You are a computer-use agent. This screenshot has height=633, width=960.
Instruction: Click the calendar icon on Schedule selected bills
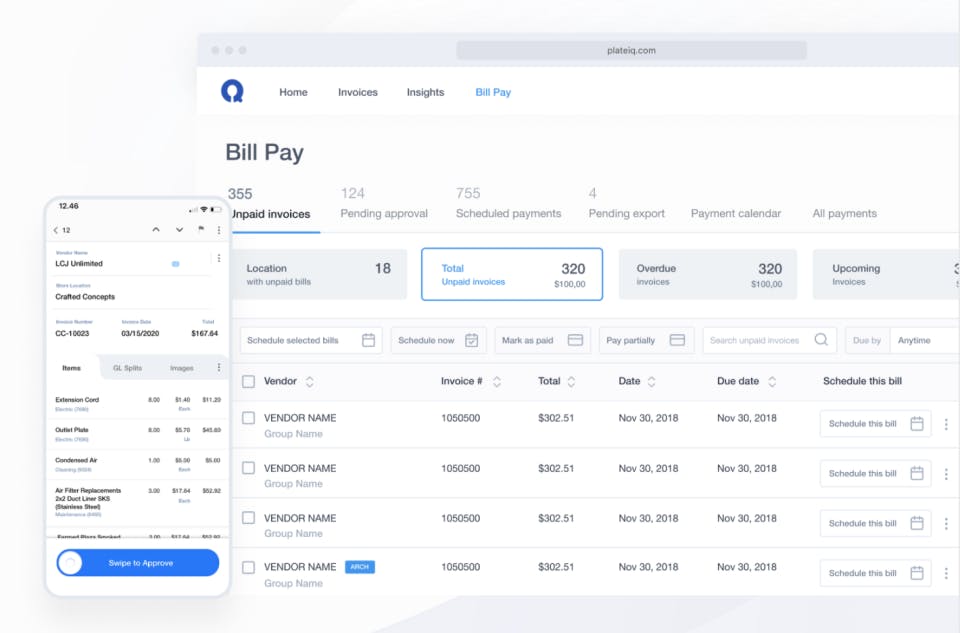(369, 340)
